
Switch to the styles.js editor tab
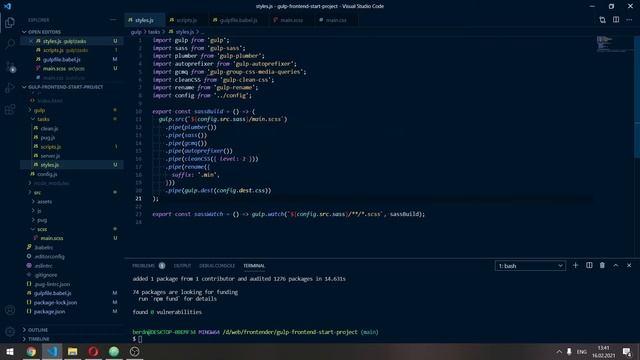coord(144,20)
